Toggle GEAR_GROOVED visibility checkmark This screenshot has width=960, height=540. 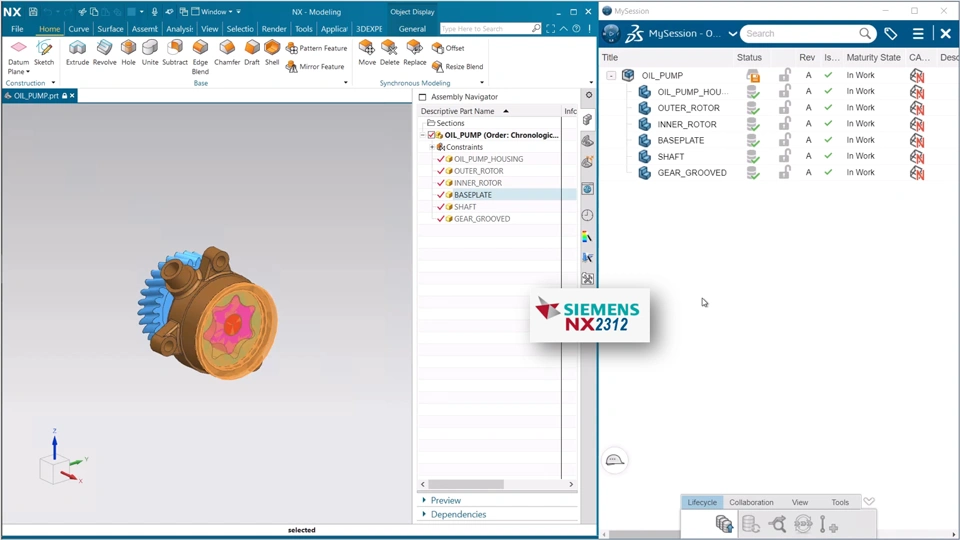[x=440, y=219]
